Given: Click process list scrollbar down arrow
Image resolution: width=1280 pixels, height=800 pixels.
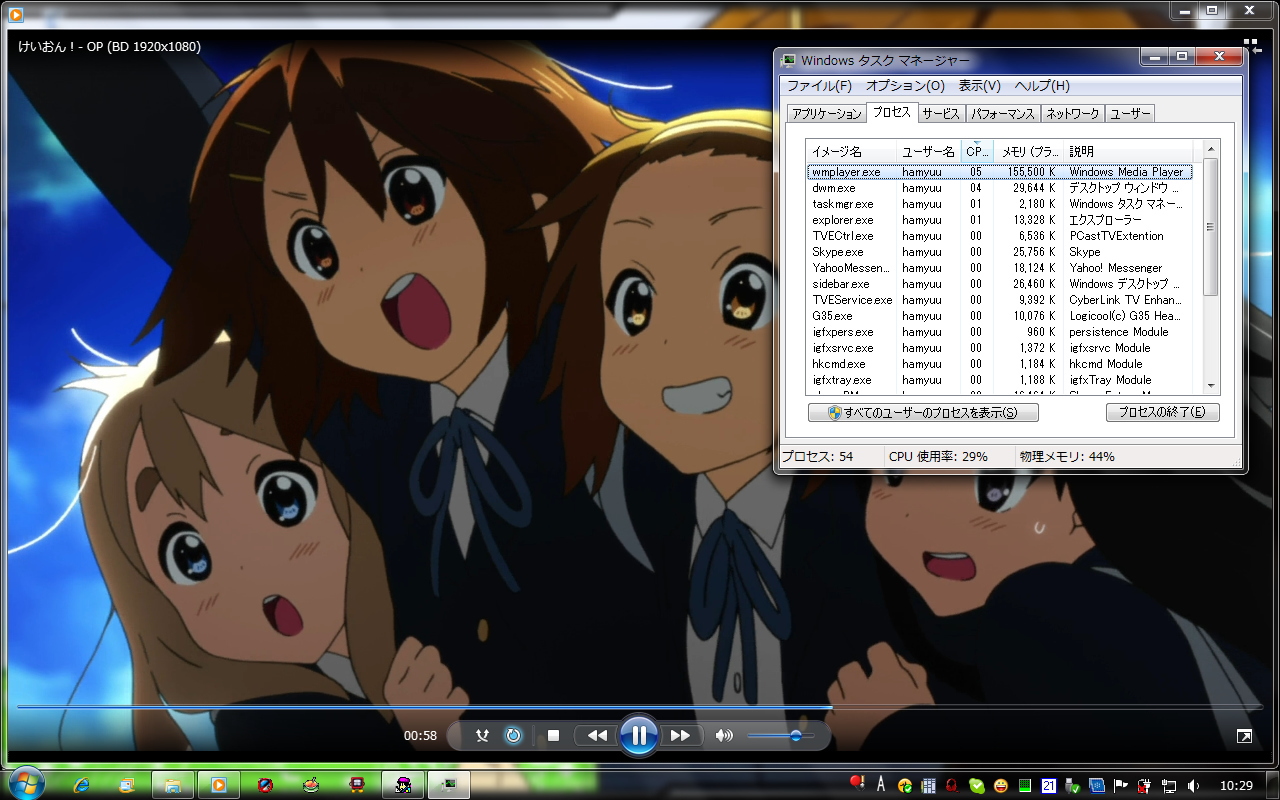Looking at the screenshot, I should (x=1210, y=386).
